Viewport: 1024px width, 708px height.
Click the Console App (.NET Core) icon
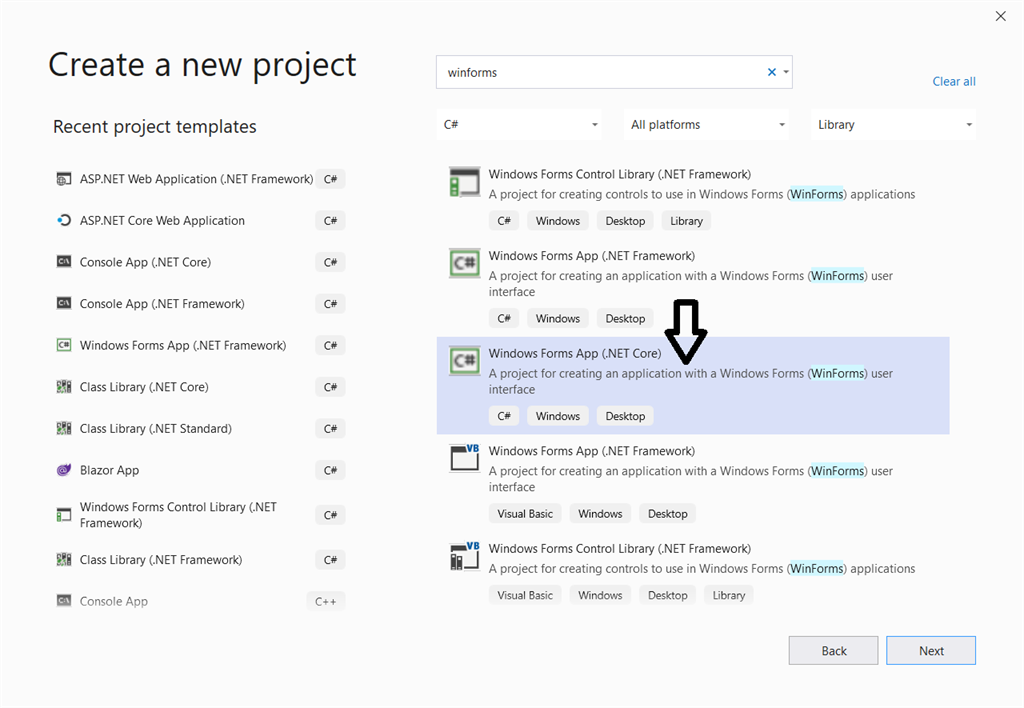coord(64,262)
